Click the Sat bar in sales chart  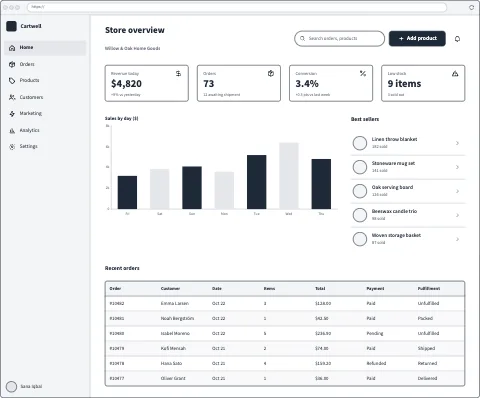tap(159, 189)
